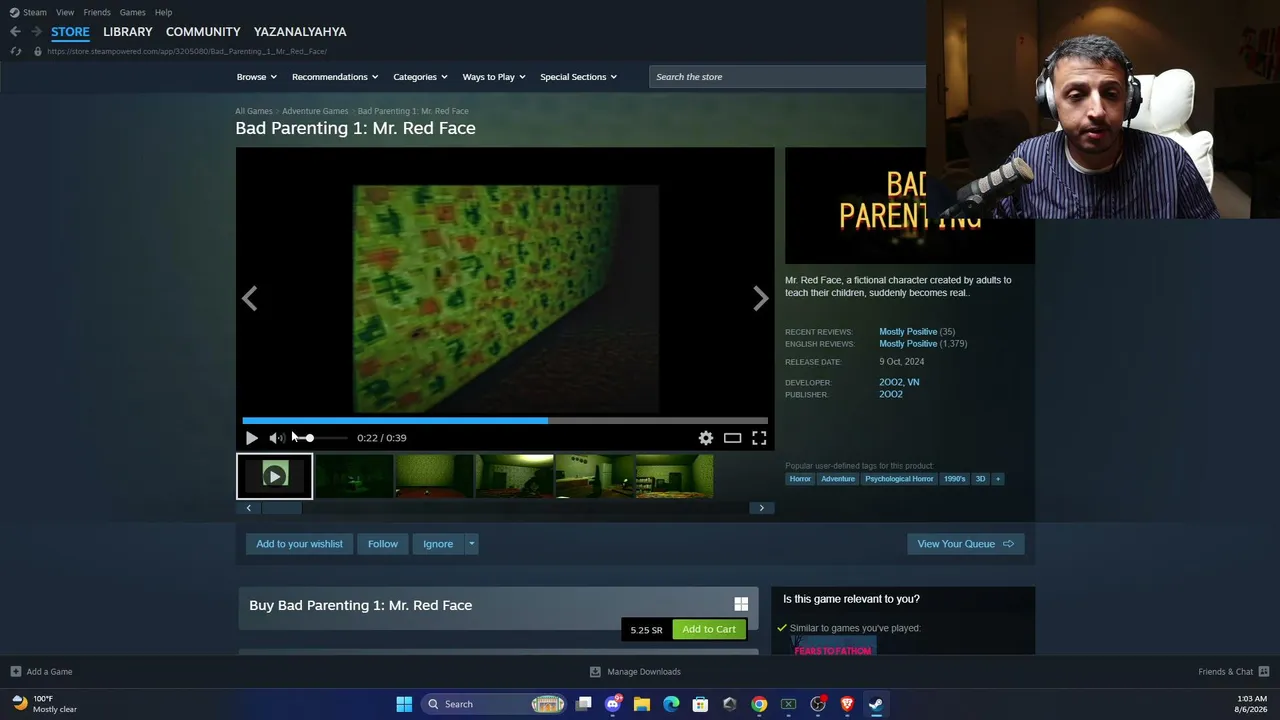Click the weather widget on the taskbar

pyautogui.click(x=45, y=704)
